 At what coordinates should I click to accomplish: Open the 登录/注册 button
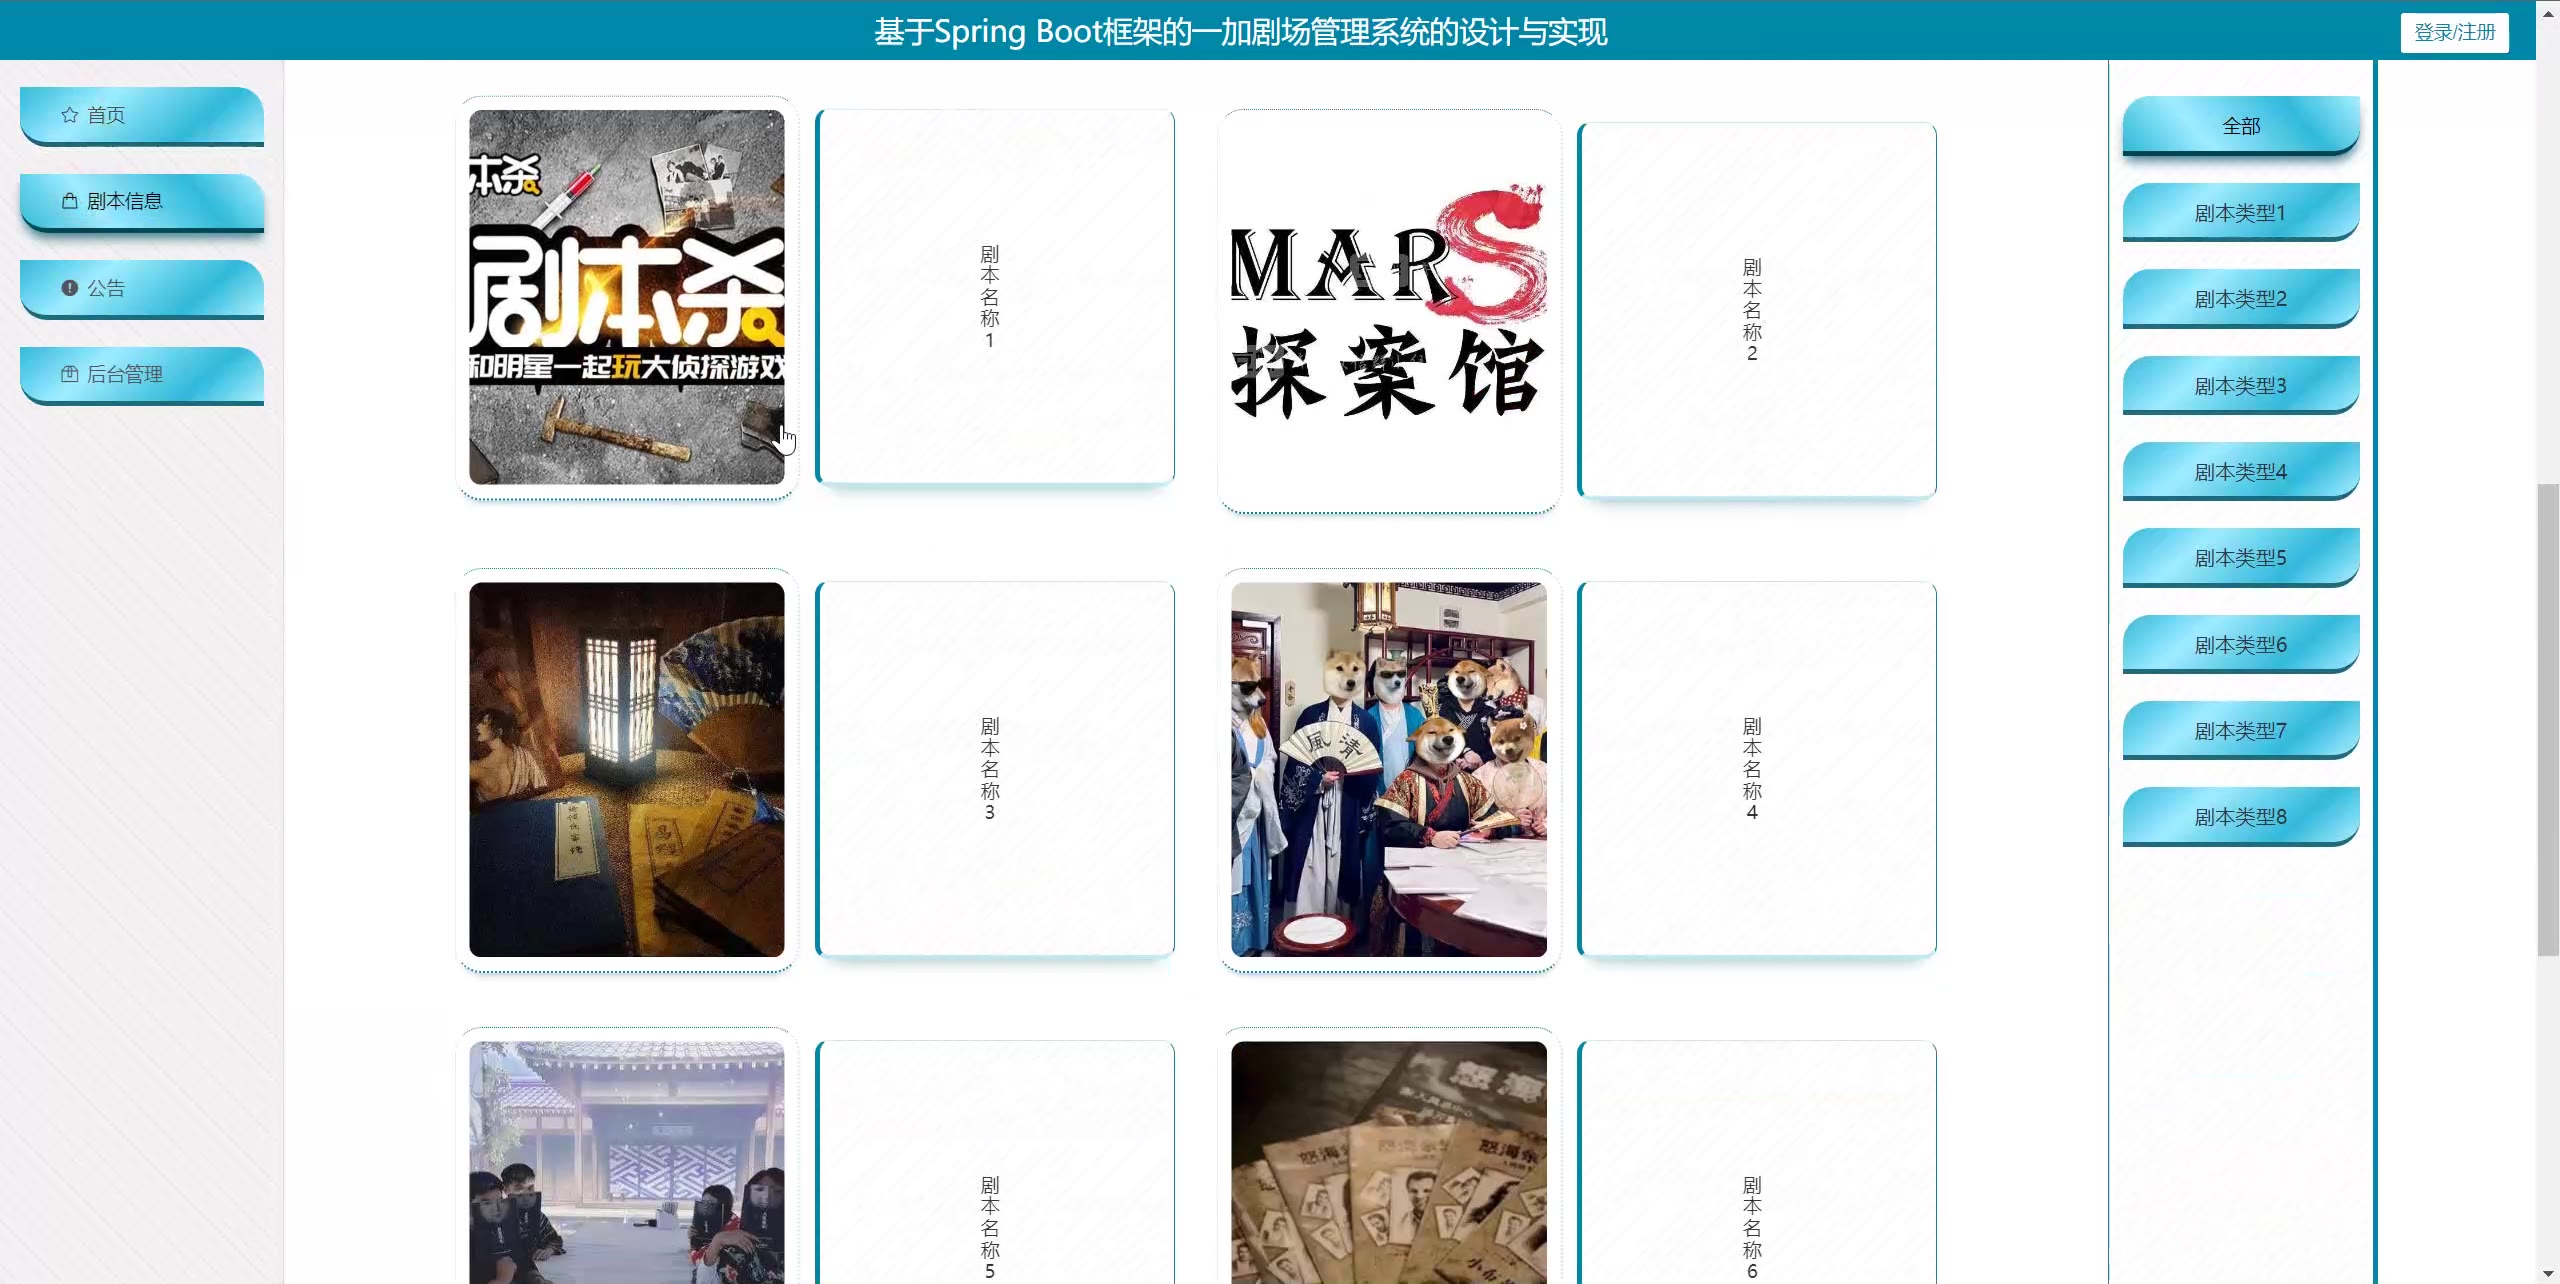[x=2454, y=32]
